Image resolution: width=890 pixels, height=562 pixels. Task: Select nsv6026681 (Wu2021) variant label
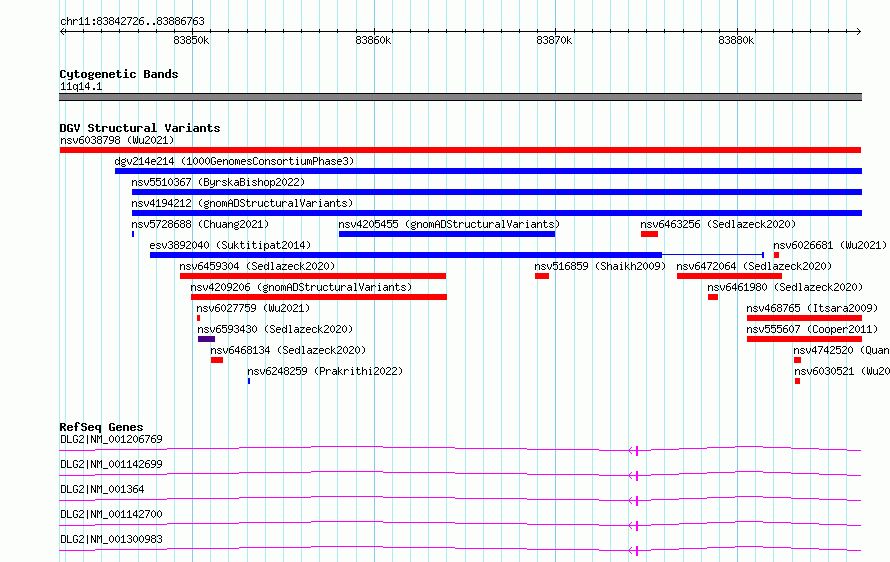point(830,245)
